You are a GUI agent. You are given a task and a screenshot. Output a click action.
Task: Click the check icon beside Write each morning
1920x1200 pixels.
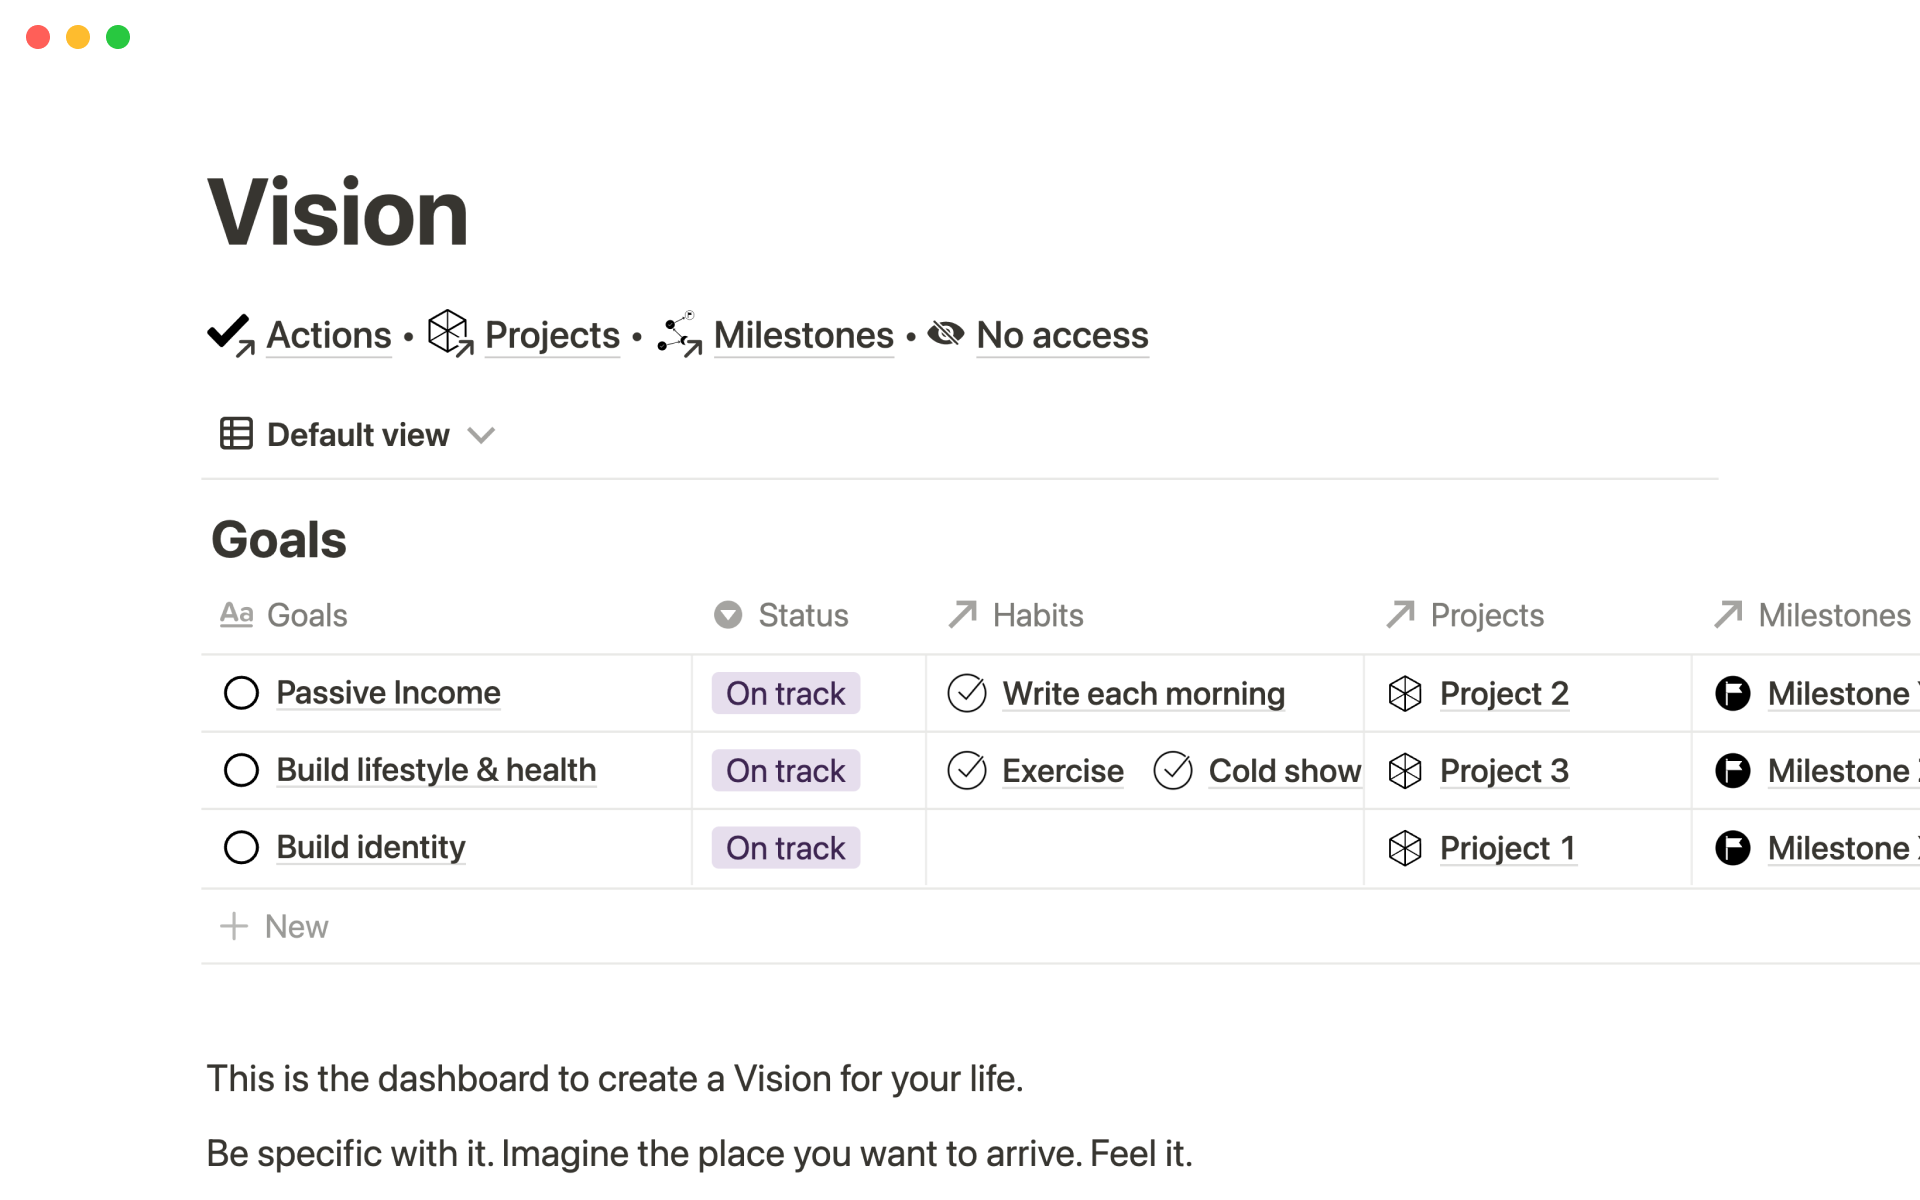pos(967,693)
